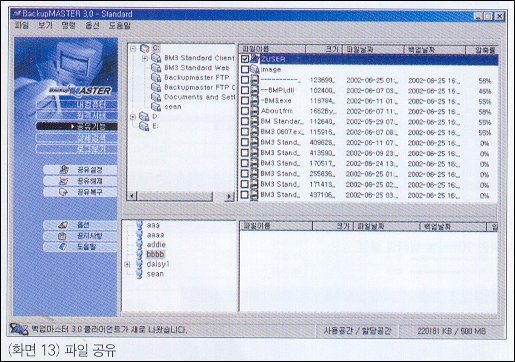Open the 도움말 help book icon
This screenshot has height=362, width=515.
(63, 247)
